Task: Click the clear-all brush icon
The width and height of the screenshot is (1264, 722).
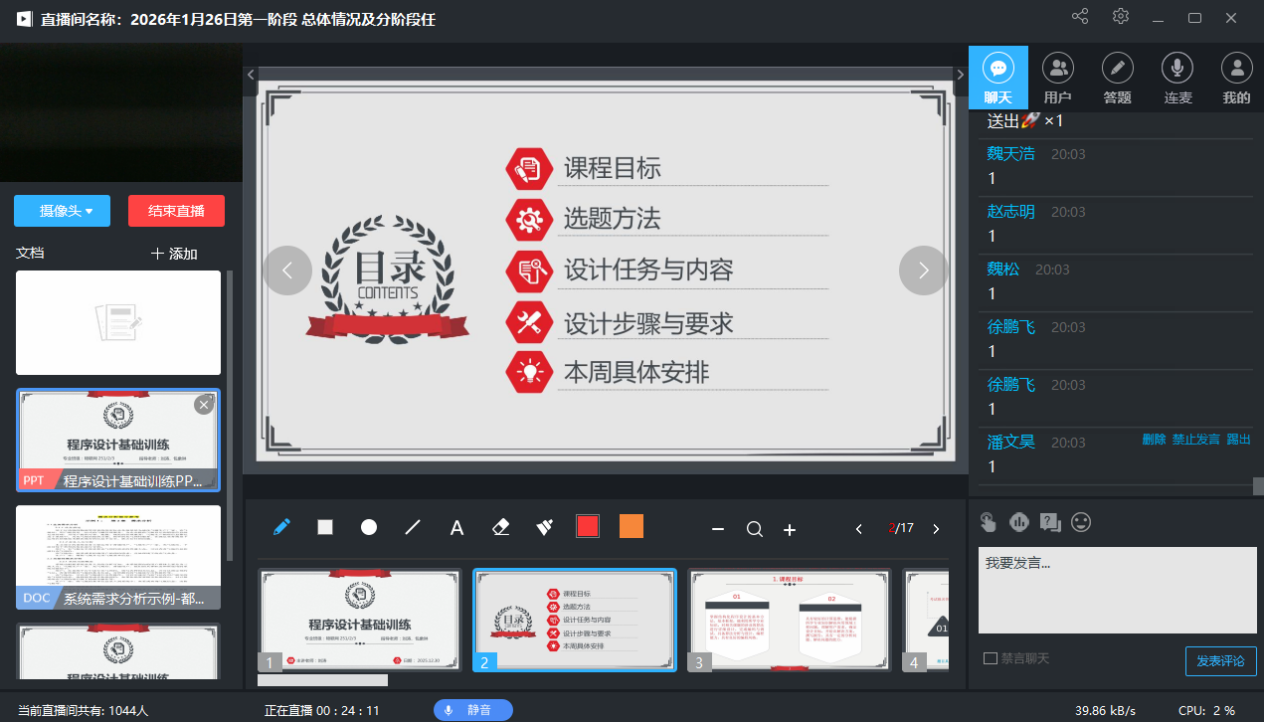Action: click(x=544, y=527)
